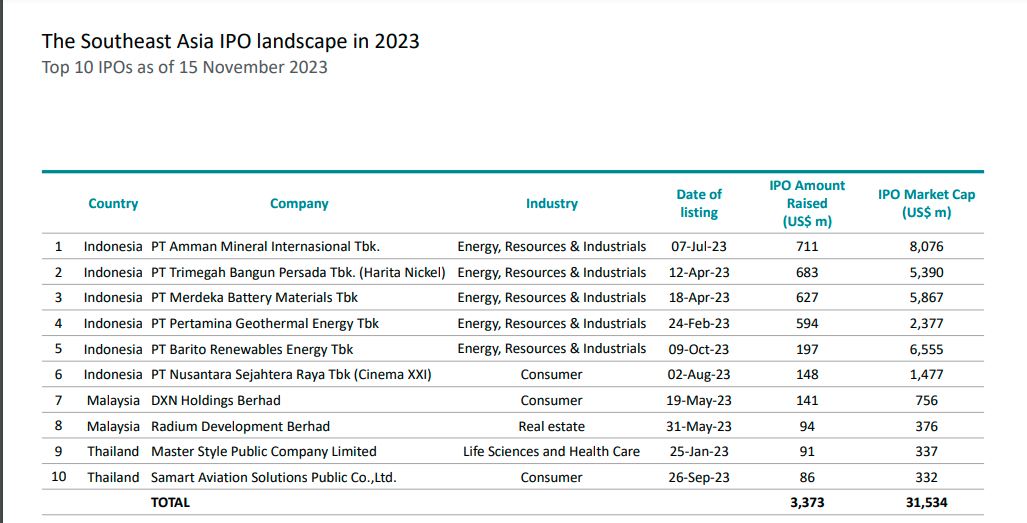Image resolution: width=1027 pixels, height=523 pixels.
Task: Select Samart Aviation Solutions Public Co.,Ltd.
Action: (273, 477)
